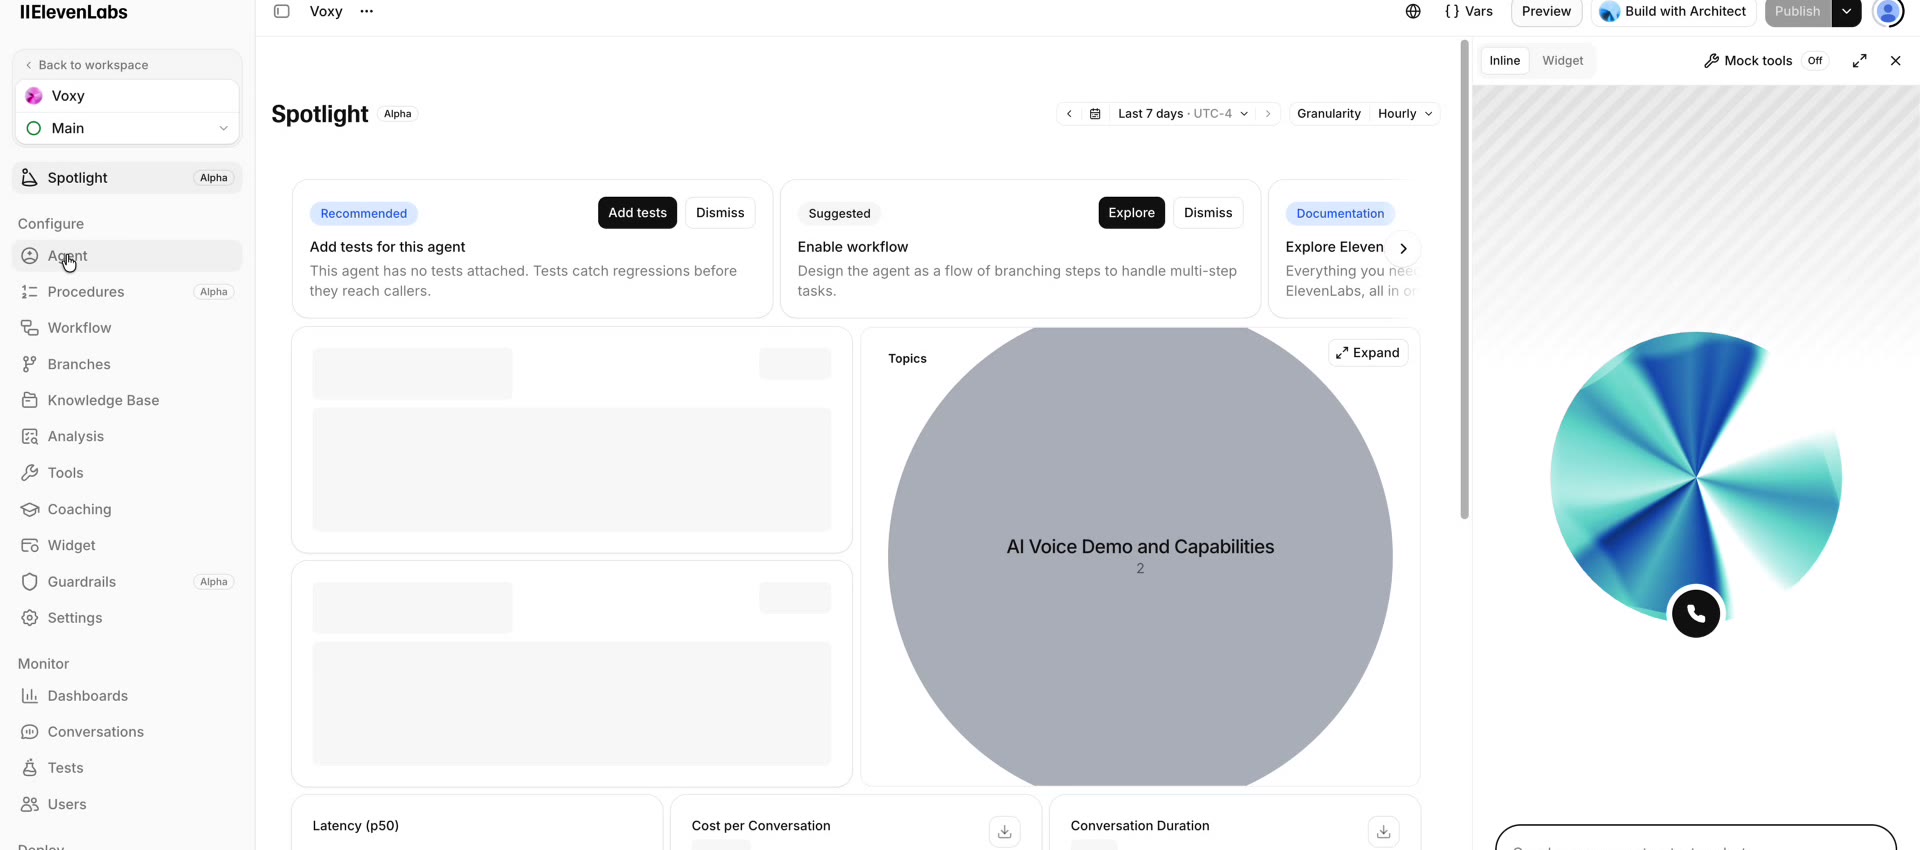This screenshot has height=850, width=1920.
Task: Expand the Publish dropdown arrow
Action: pos(1846,11)
